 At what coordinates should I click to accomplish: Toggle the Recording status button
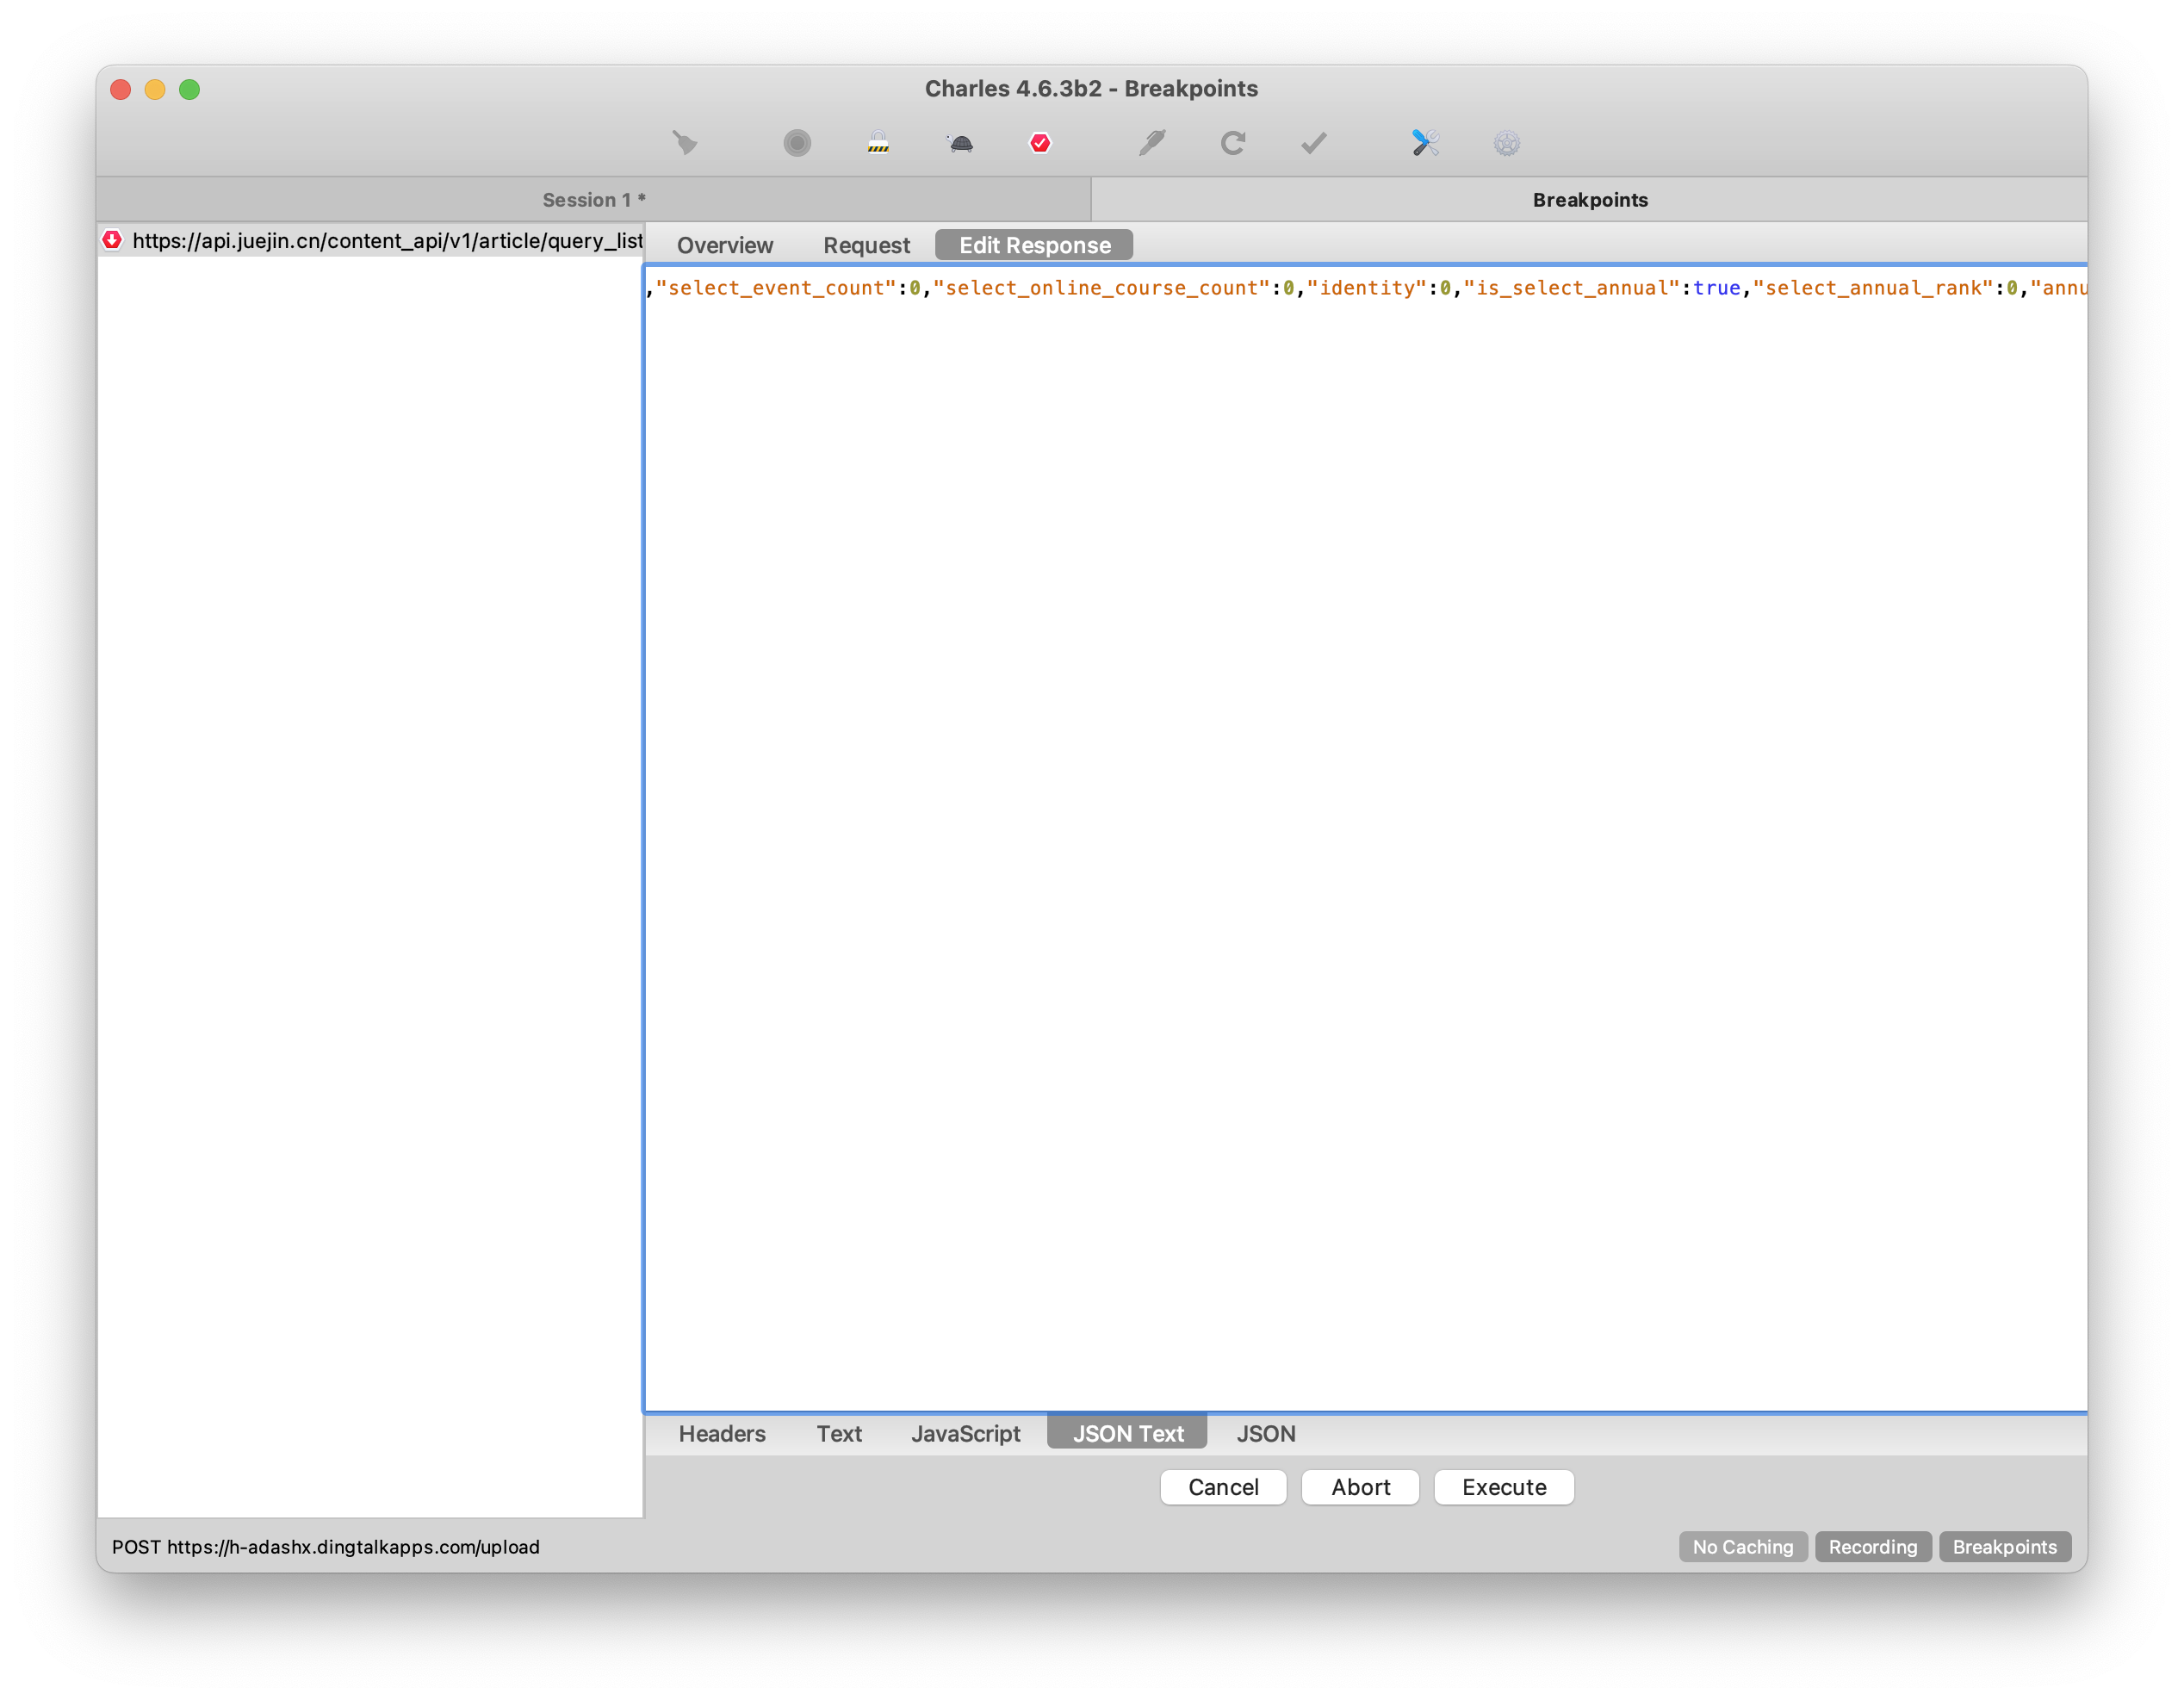[x=1873, y=1547]
